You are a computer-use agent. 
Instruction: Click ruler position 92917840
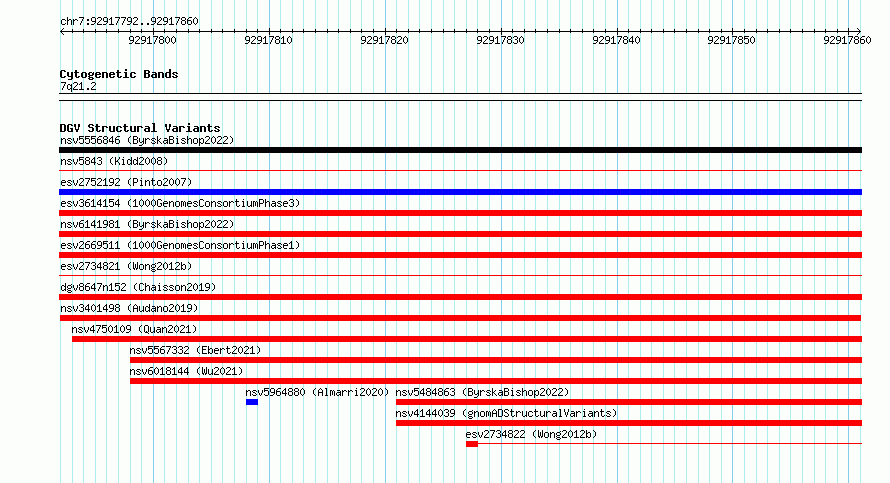coord(616,40)
